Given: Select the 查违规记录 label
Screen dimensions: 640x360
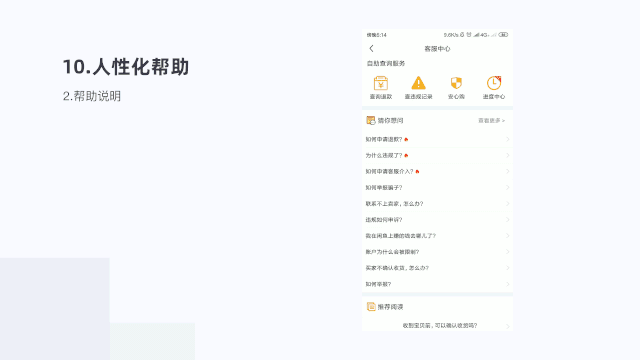Looking at the screenshot, I should [x=418, y=97].
